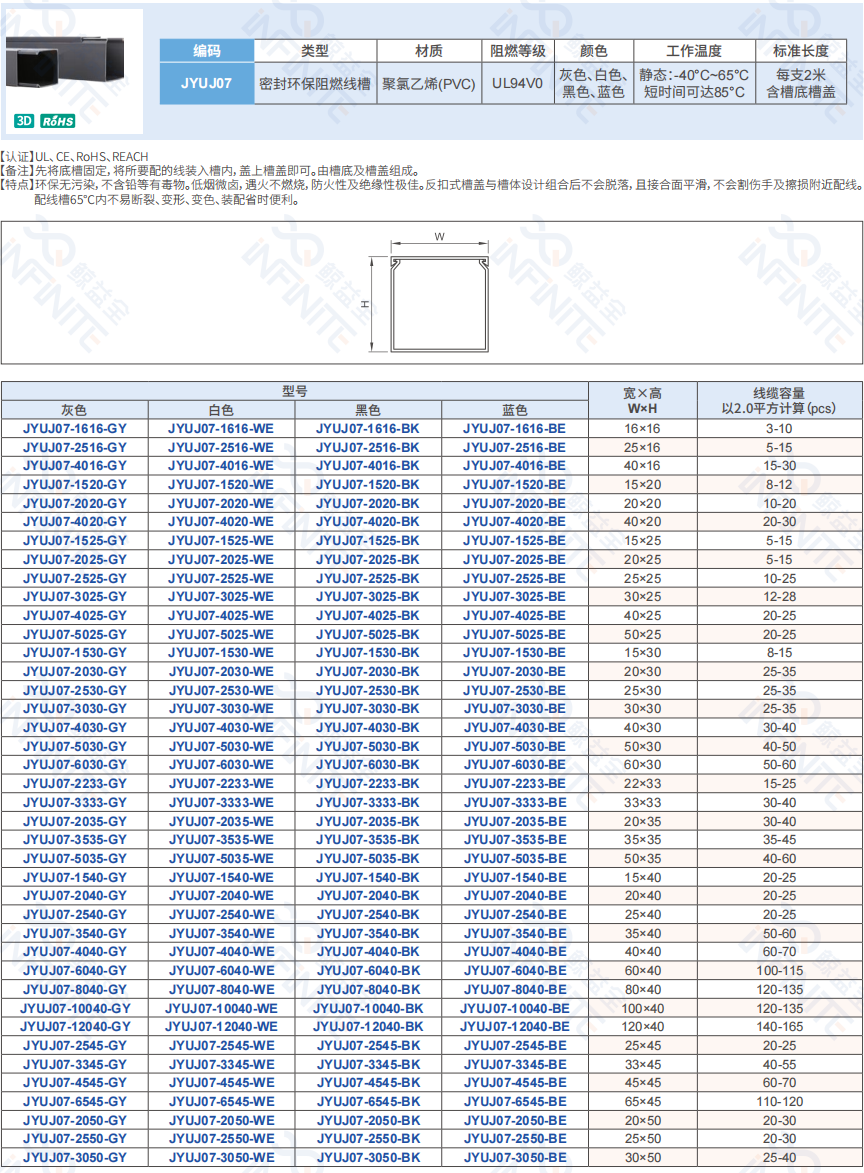The height and width of the screenshot is (1173, 864).
Task: Open model JYUJ07-10040-GY
Action: [x=75, y=1008]
